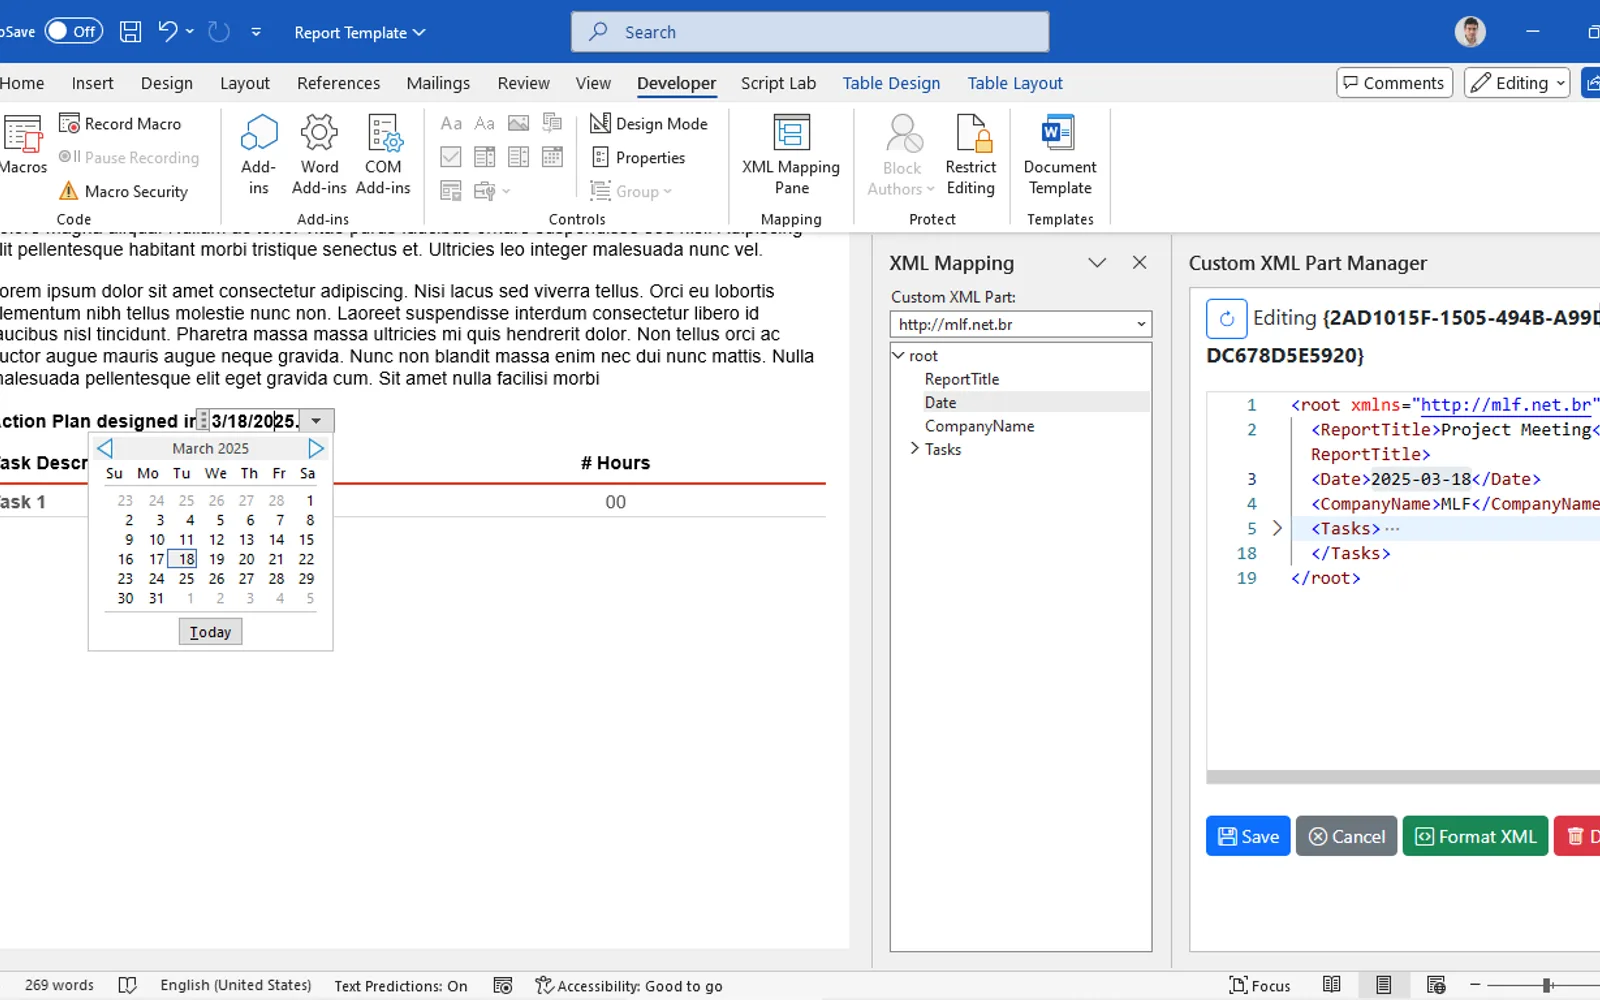Open the Report Template title dropdown
The image size is (1600, 1000).
coord(360,32)
